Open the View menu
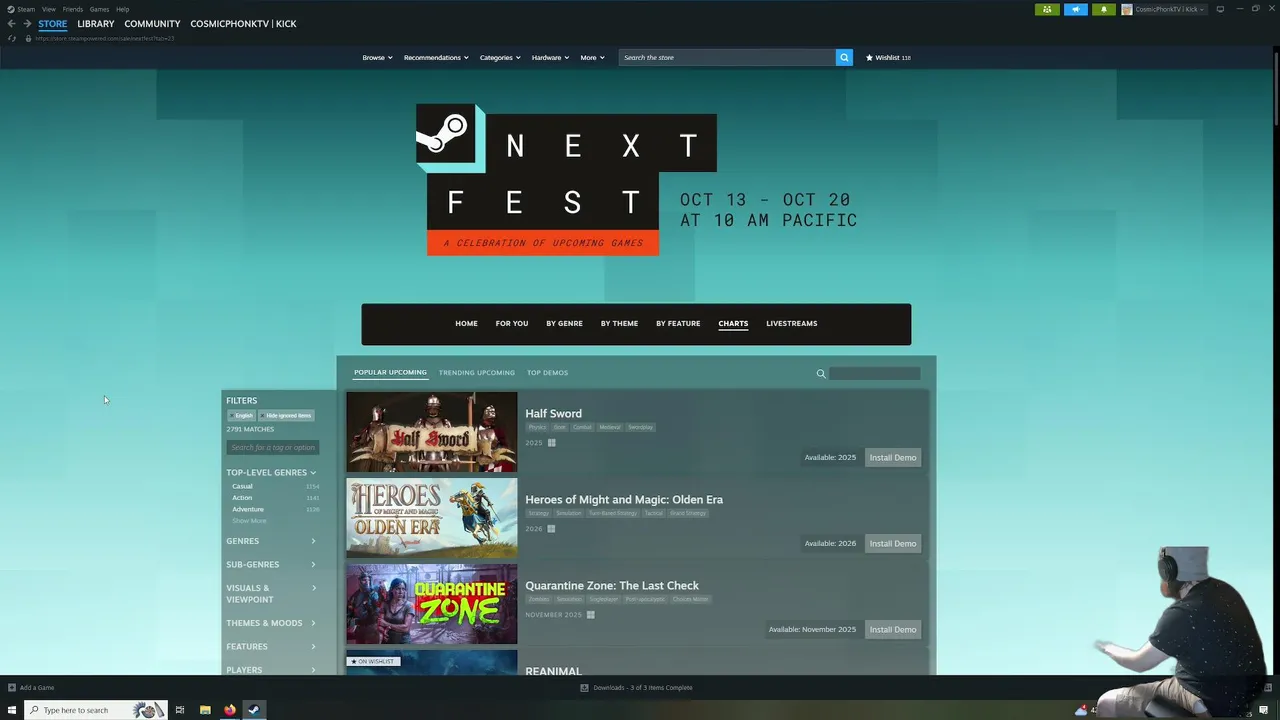Viewport: 1280px width, 720px height. pos(48,9)
